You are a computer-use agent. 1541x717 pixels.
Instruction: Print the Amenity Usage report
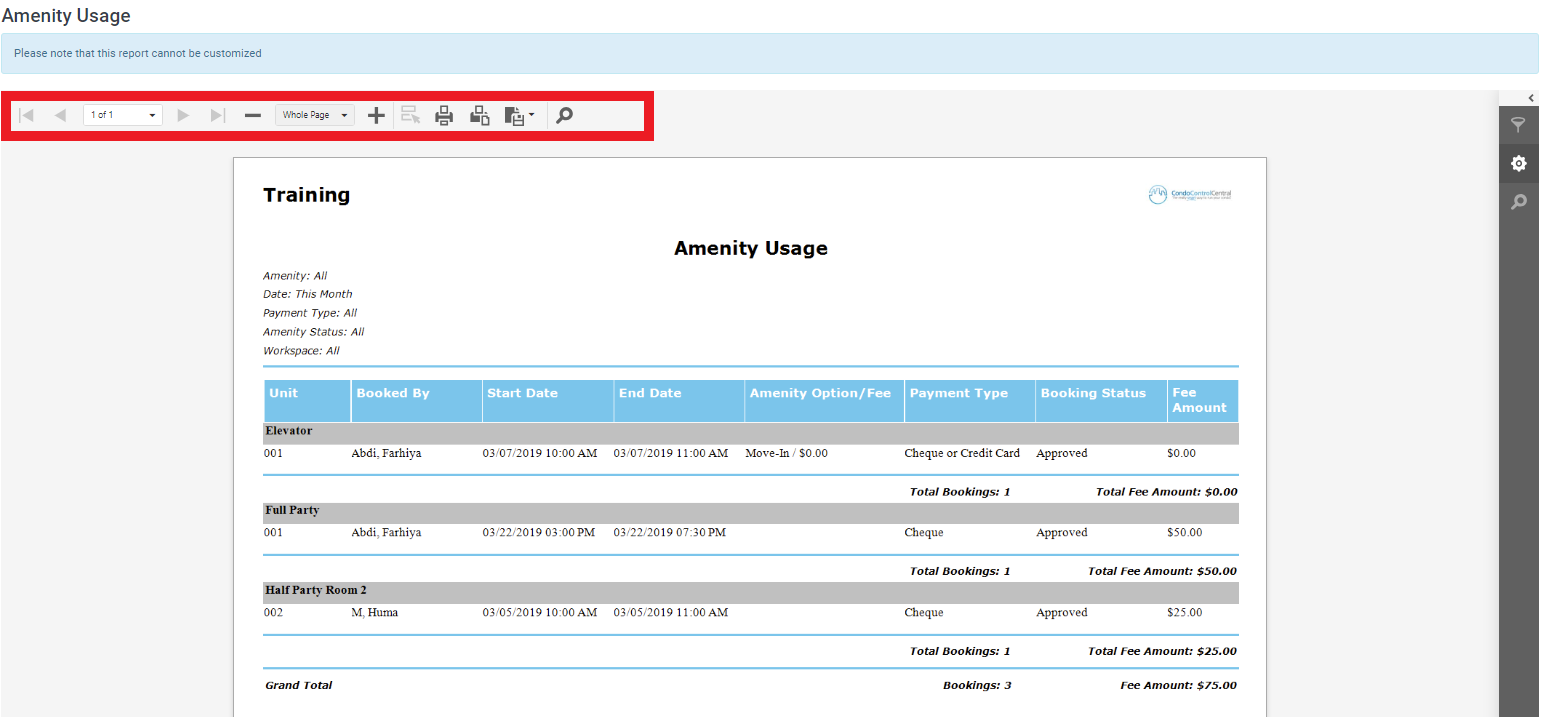click(x=443, y=115)
